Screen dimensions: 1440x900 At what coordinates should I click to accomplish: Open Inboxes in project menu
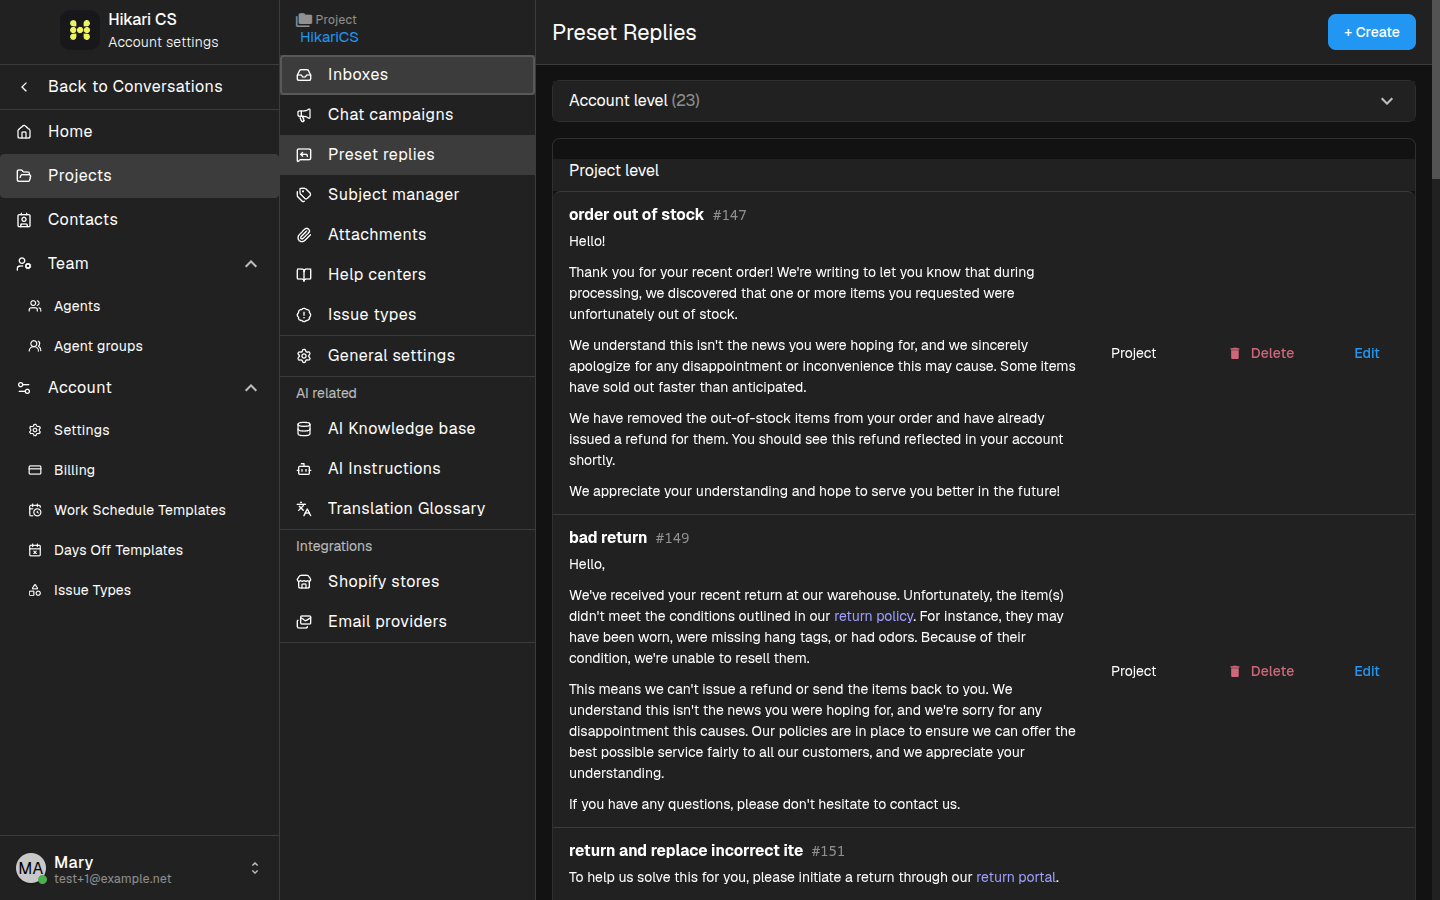coord(408,75)
